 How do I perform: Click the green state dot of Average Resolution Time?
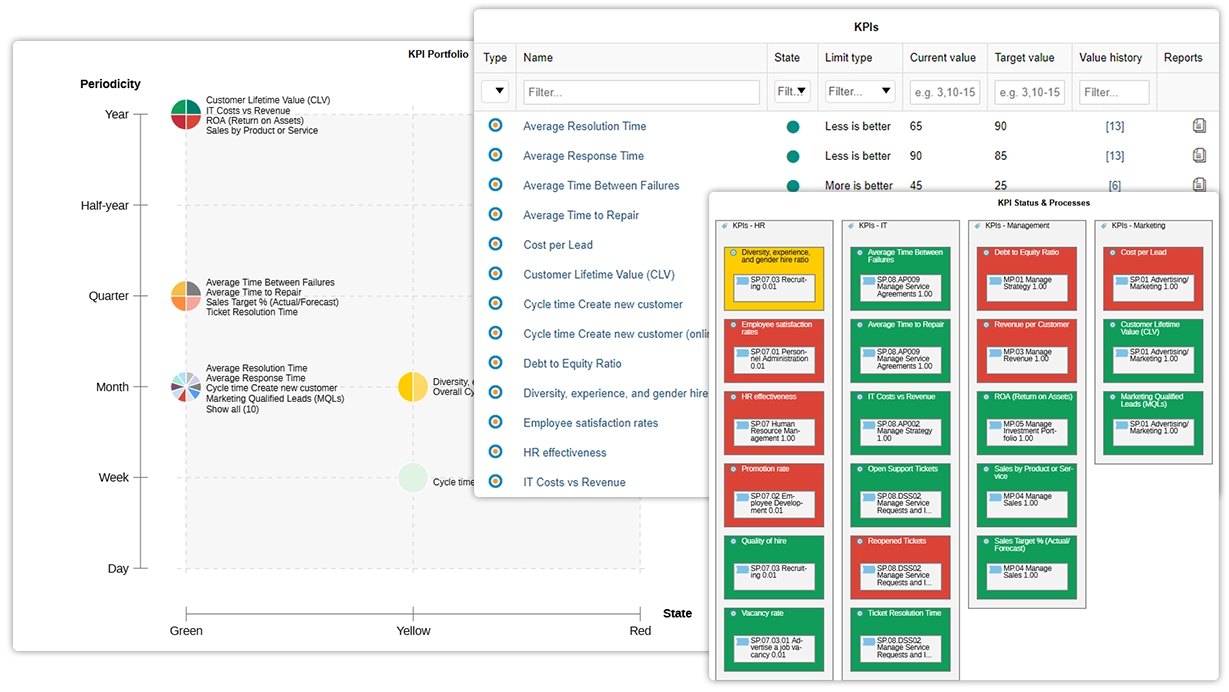click(x=793, y=127)
